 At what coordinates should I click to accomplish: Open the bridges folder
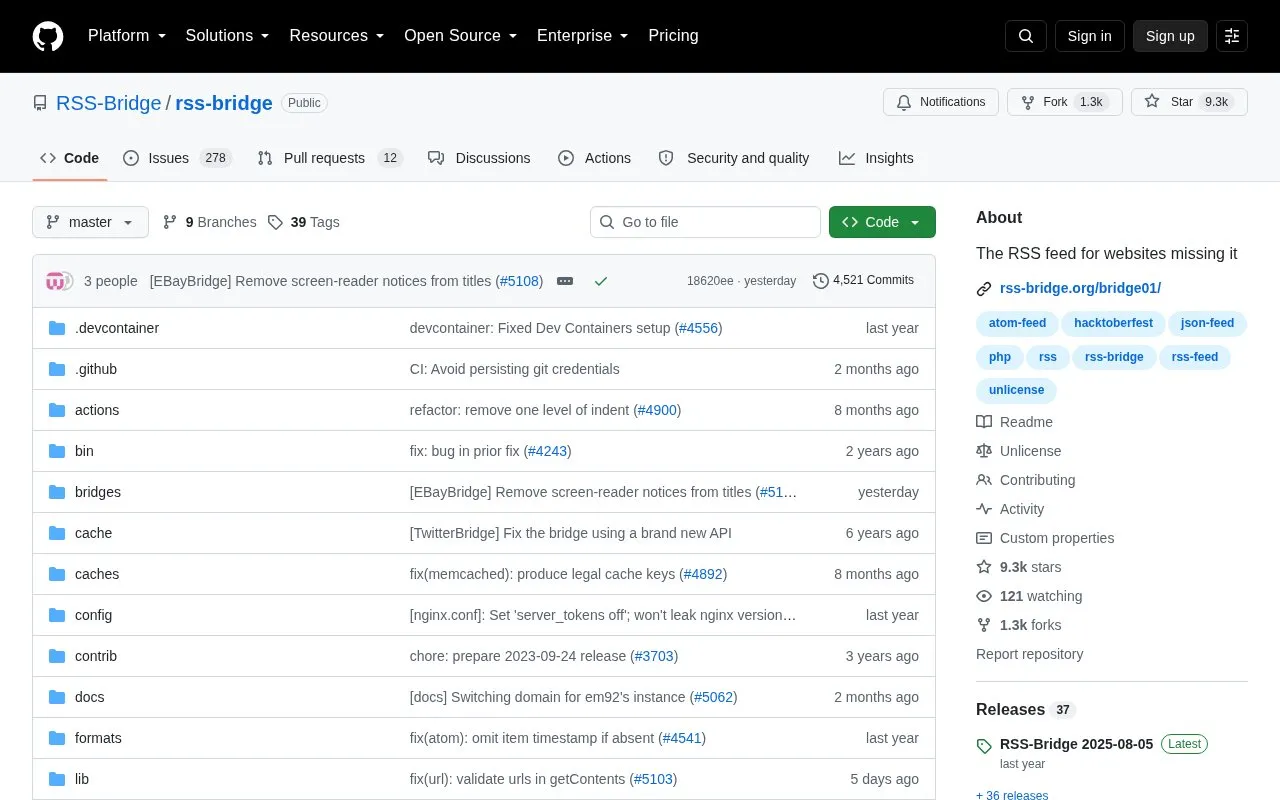tap(98, 492)
